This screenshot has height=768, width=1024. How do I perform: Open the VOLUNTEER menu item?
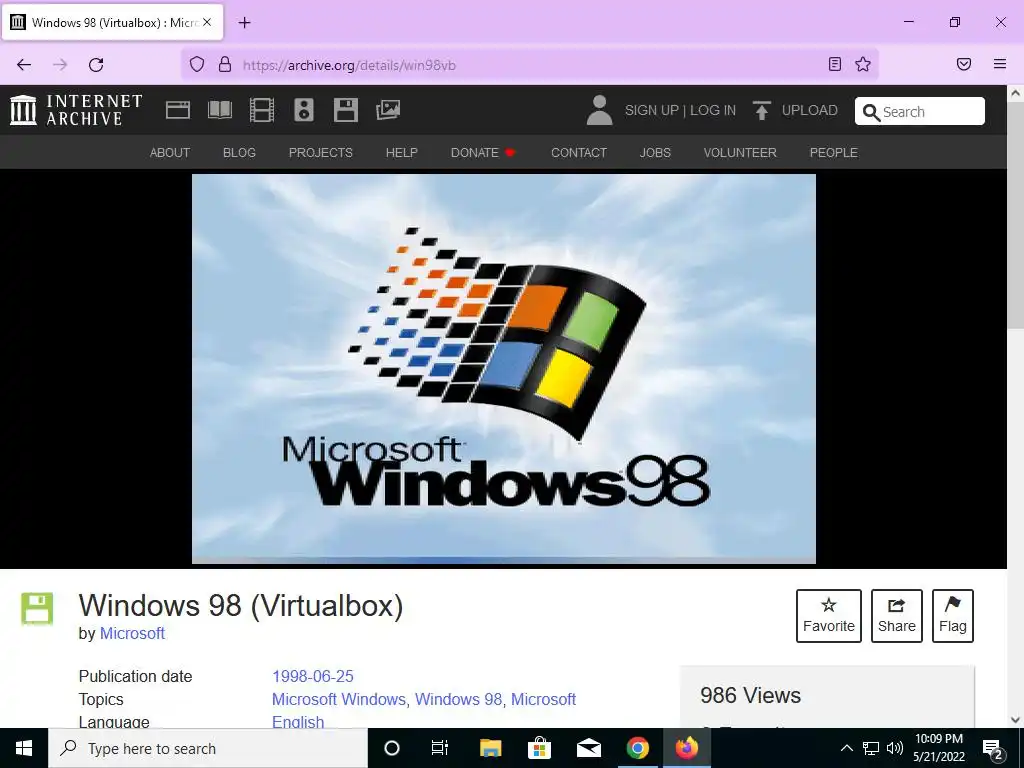pyautogui.click(x=740, y=153)
